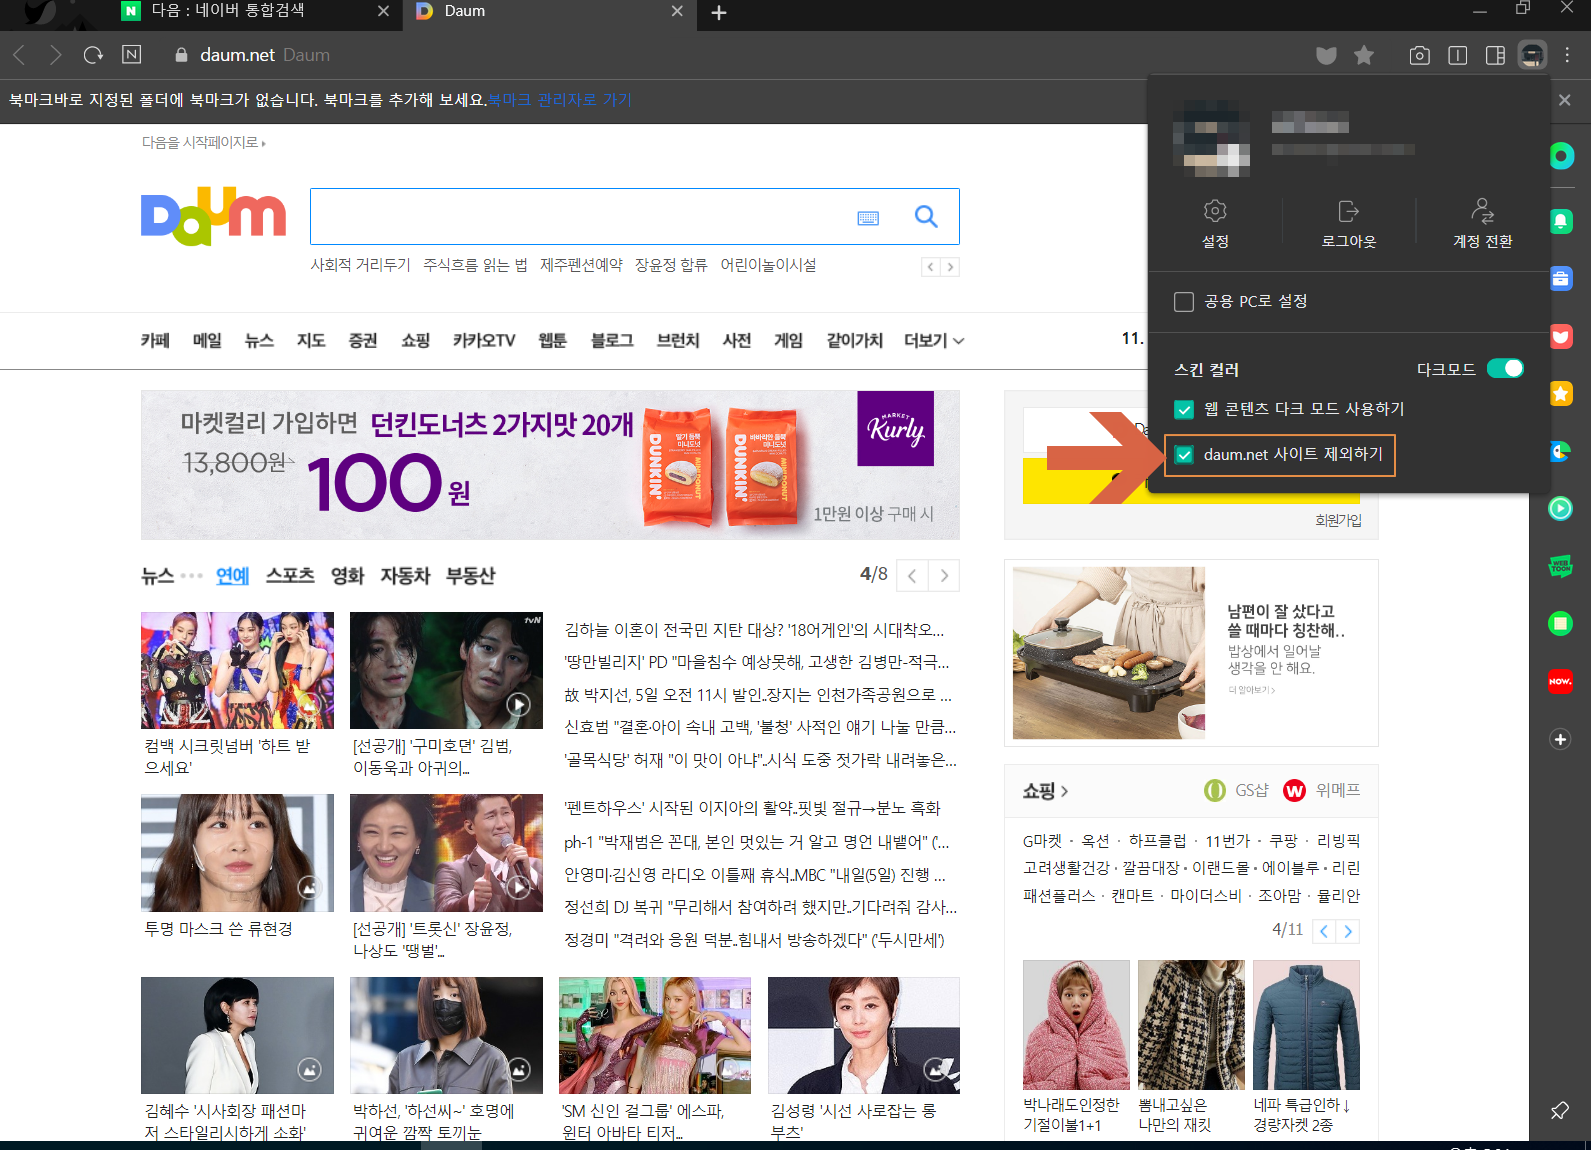Open a new browser tab
This screenshot has height=1150, width=1591.
[719, 13]
